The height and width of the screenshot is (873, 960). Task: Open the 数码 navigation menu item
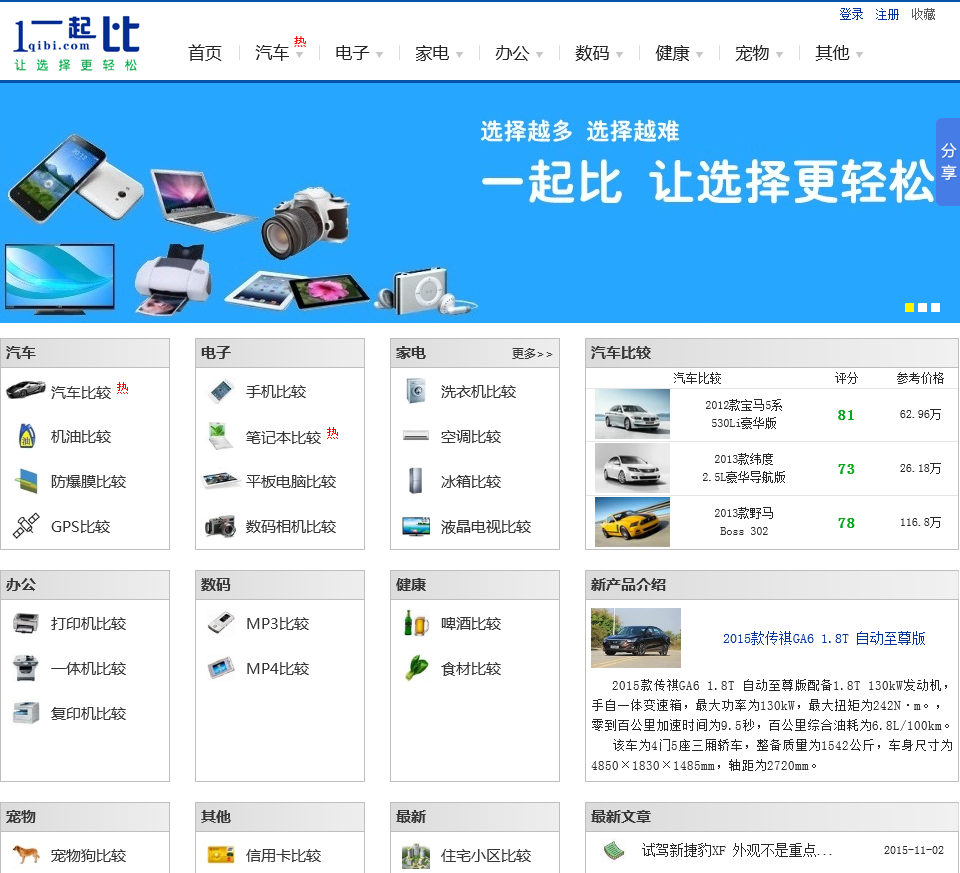592,53
